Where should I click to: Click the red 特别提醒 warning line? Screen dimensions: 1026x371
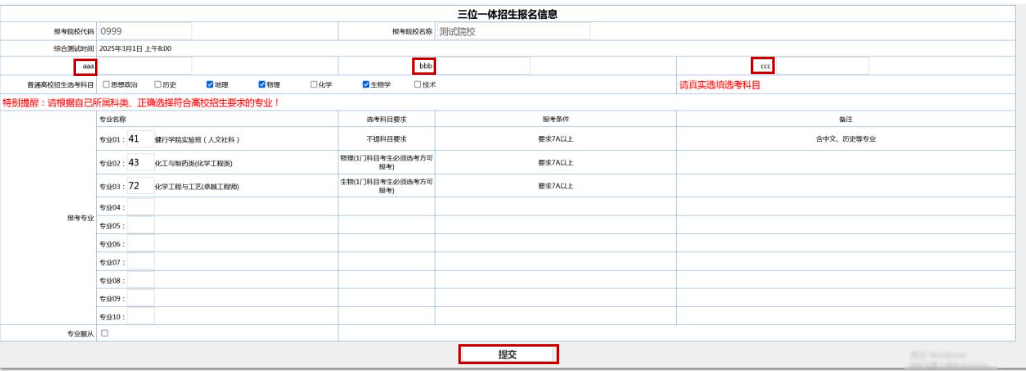[141, 103]
